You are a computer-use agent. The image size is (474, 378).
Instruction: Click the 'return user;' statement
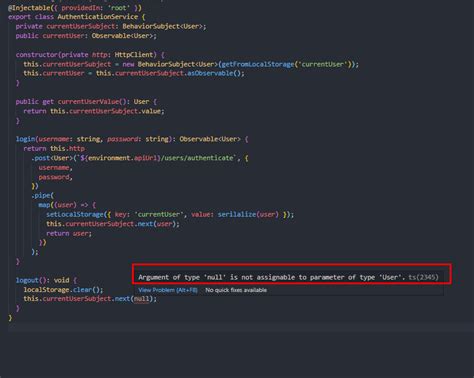69,233
